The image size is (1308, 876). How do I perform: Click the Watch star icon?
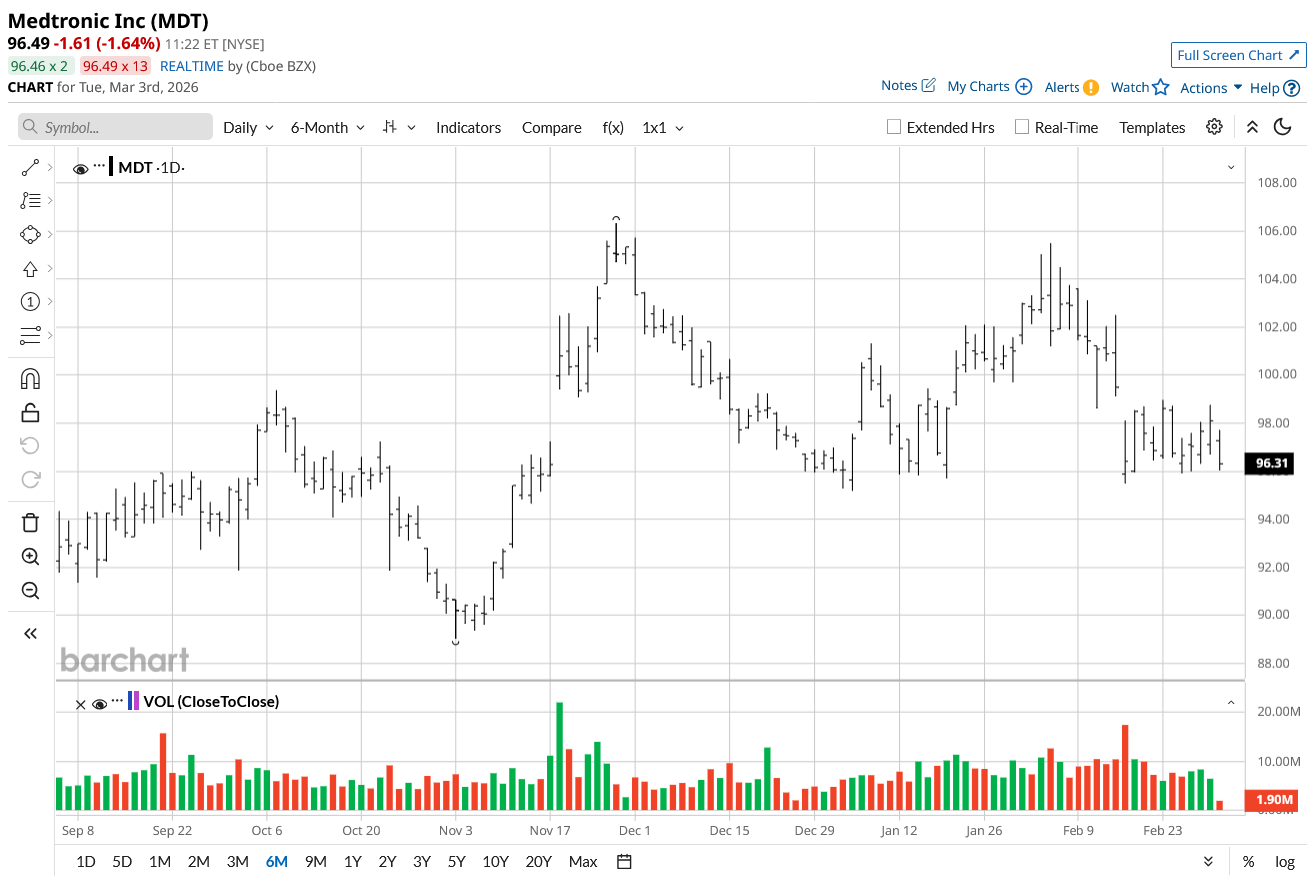point(1160,87)
